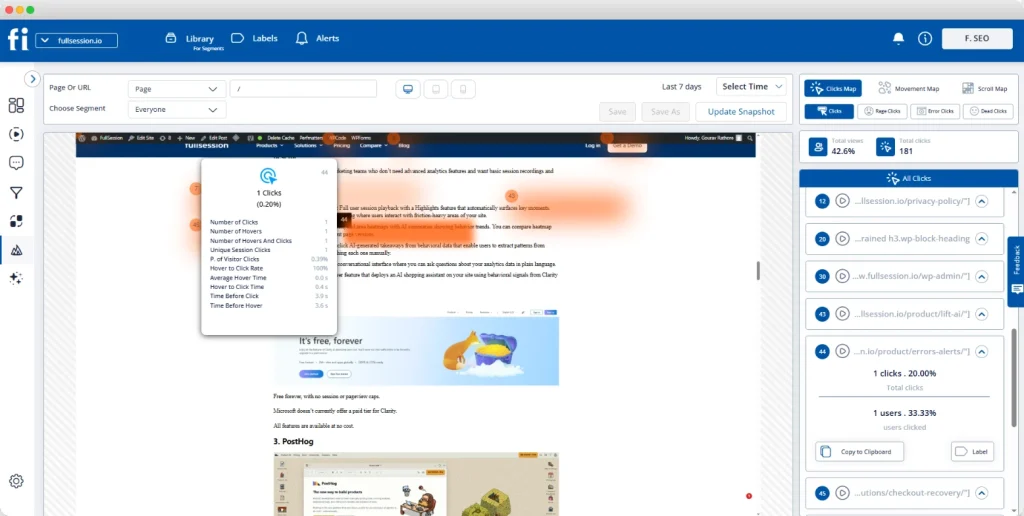
Task: Click the Update Snapshot button
Action: pos(741,112)
